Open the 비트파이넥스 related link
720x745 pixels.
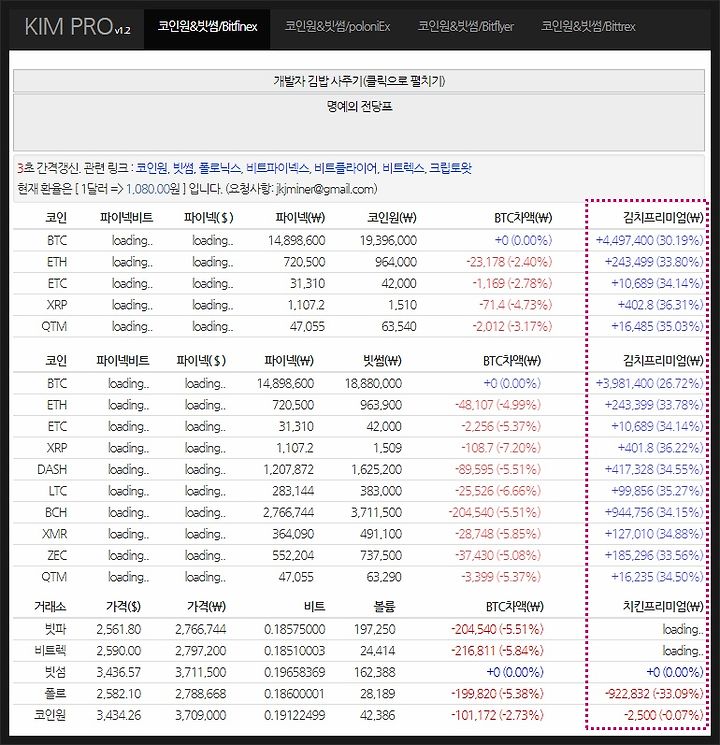(278, 168)
